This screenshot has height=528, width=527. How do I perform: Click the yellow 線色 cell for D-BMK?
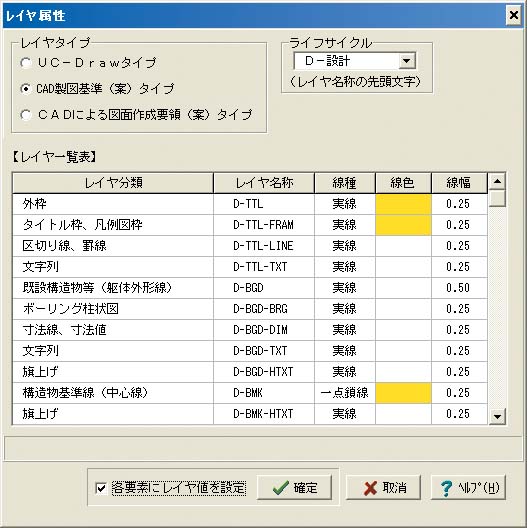point(403,393)
